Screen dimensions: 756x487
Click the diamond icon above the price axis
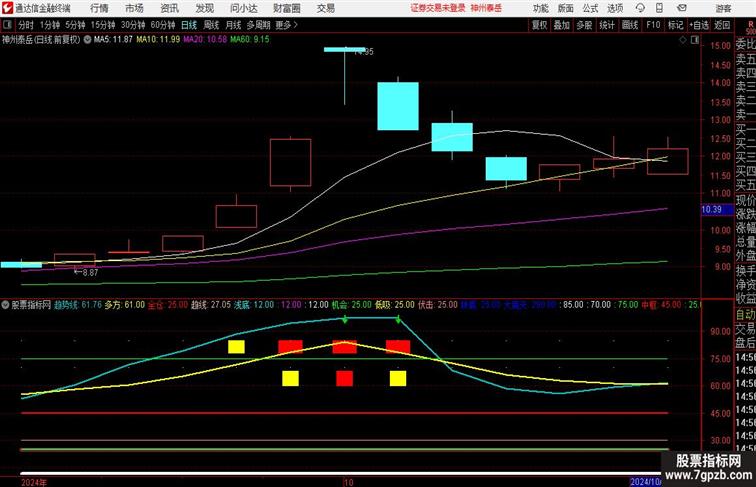point(683,40)
